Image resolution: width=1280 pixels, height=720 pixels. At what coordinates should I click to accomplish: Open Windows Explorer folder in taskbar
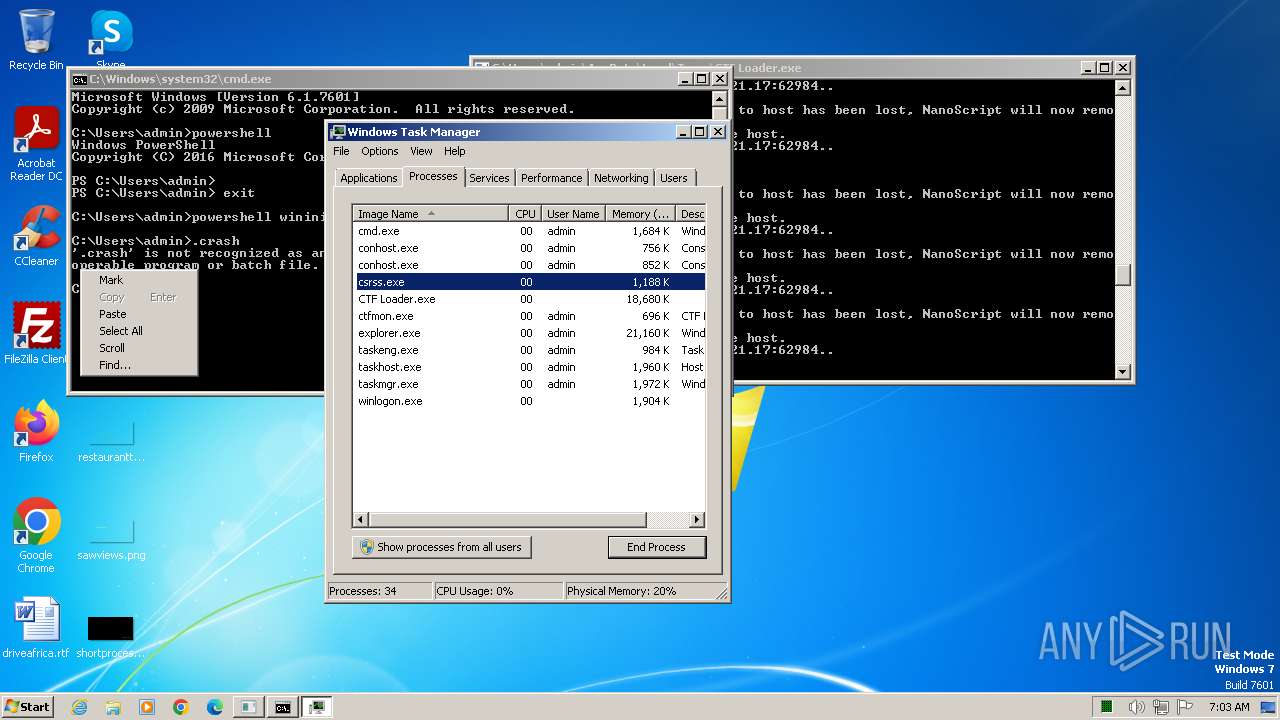113,707
